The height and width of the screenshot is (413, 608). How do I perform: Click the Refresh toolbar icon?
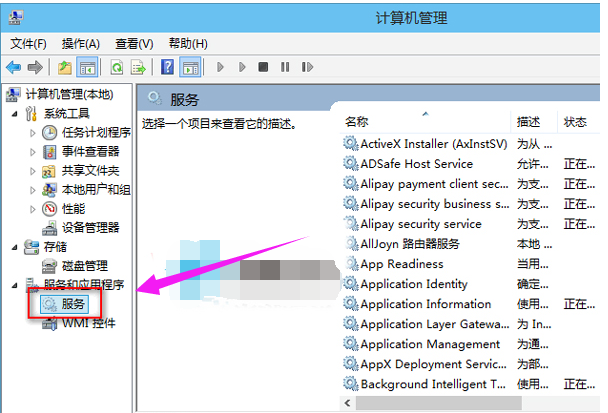click(x=116, y=68)
